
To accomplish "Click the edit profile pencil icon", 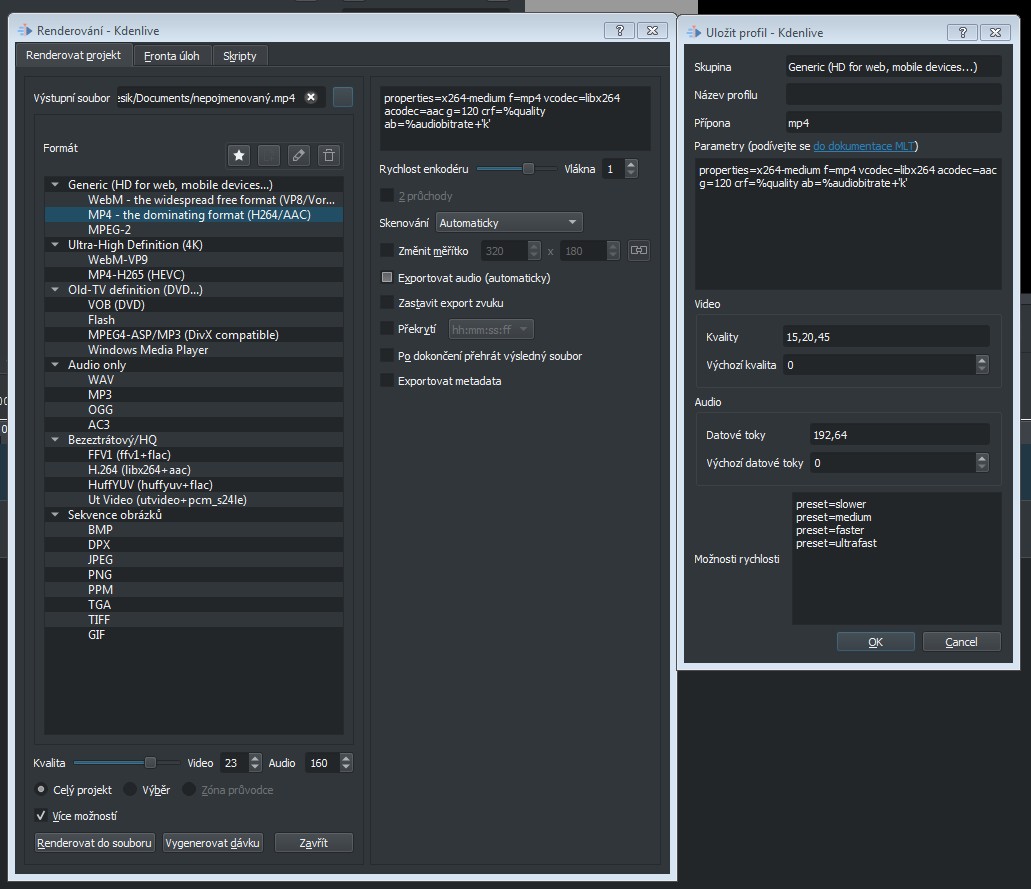I will [298, 155].
